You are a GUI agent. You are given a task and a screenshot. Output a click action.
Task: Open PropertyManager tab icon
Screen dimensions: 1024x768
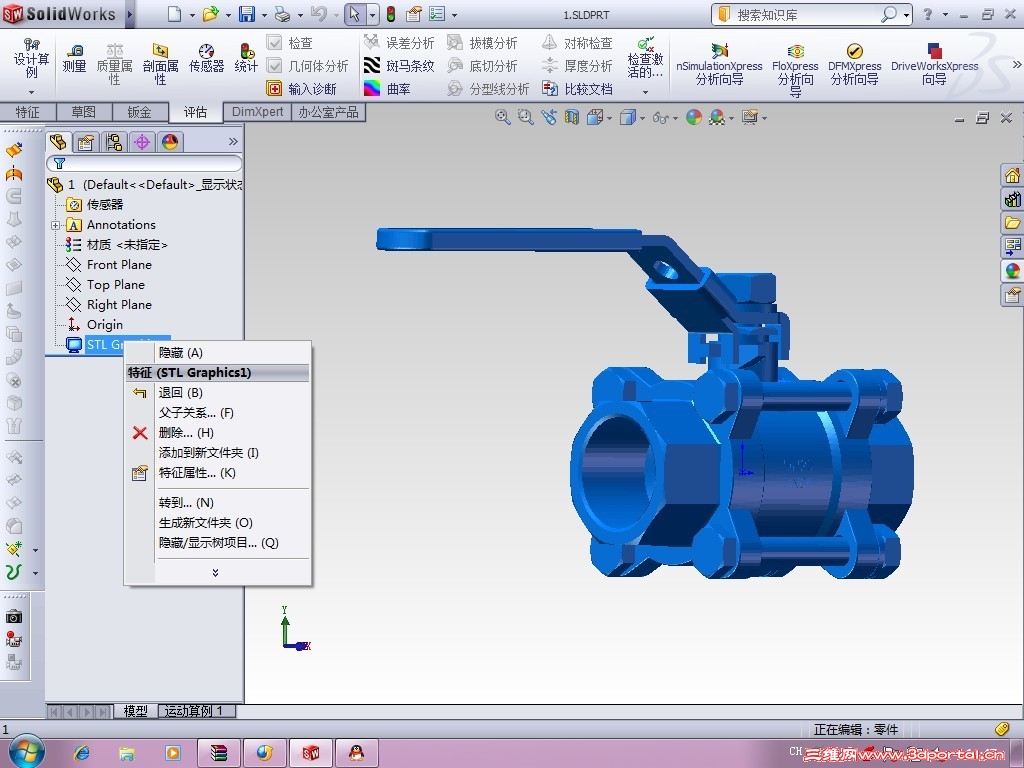86,142
